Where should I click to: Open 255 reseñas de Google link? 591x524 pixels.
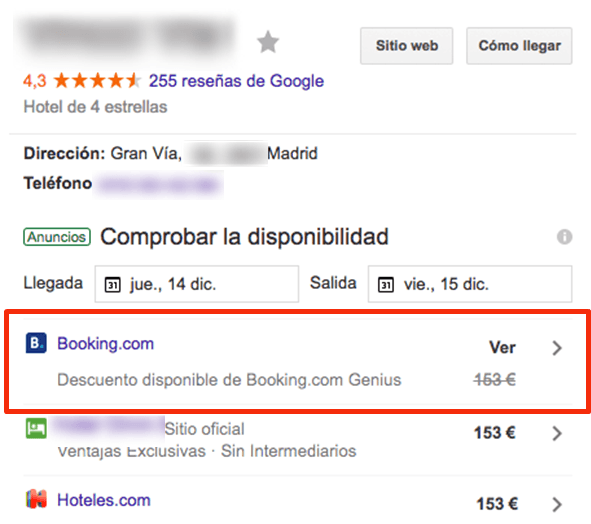point(236,81)
